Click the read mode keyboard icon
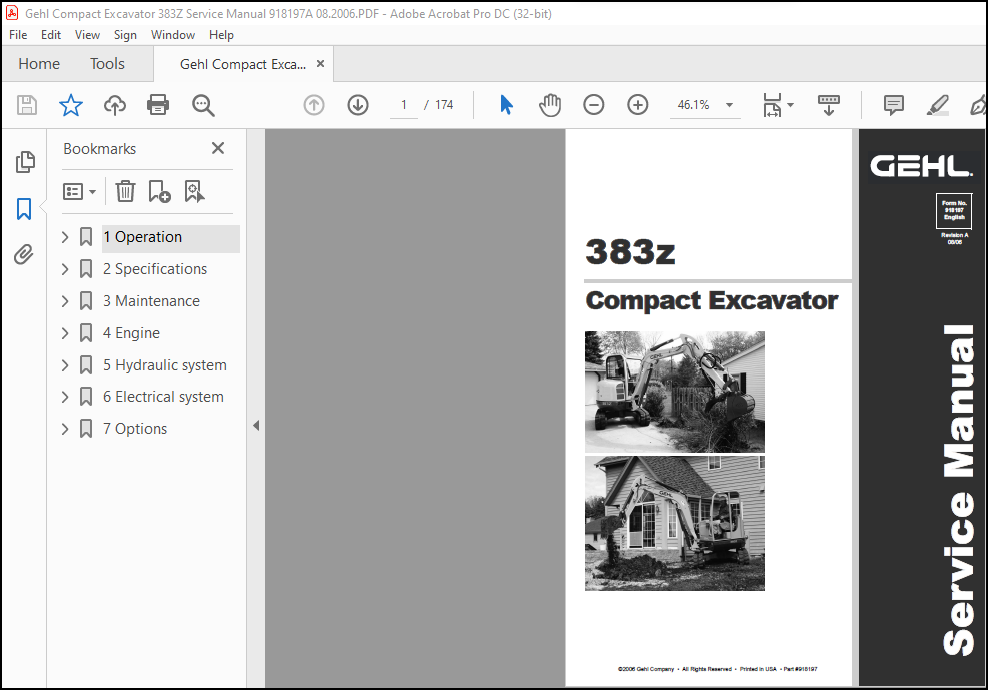The width and height of the screenshot is (988, 690). click(829, 105)
